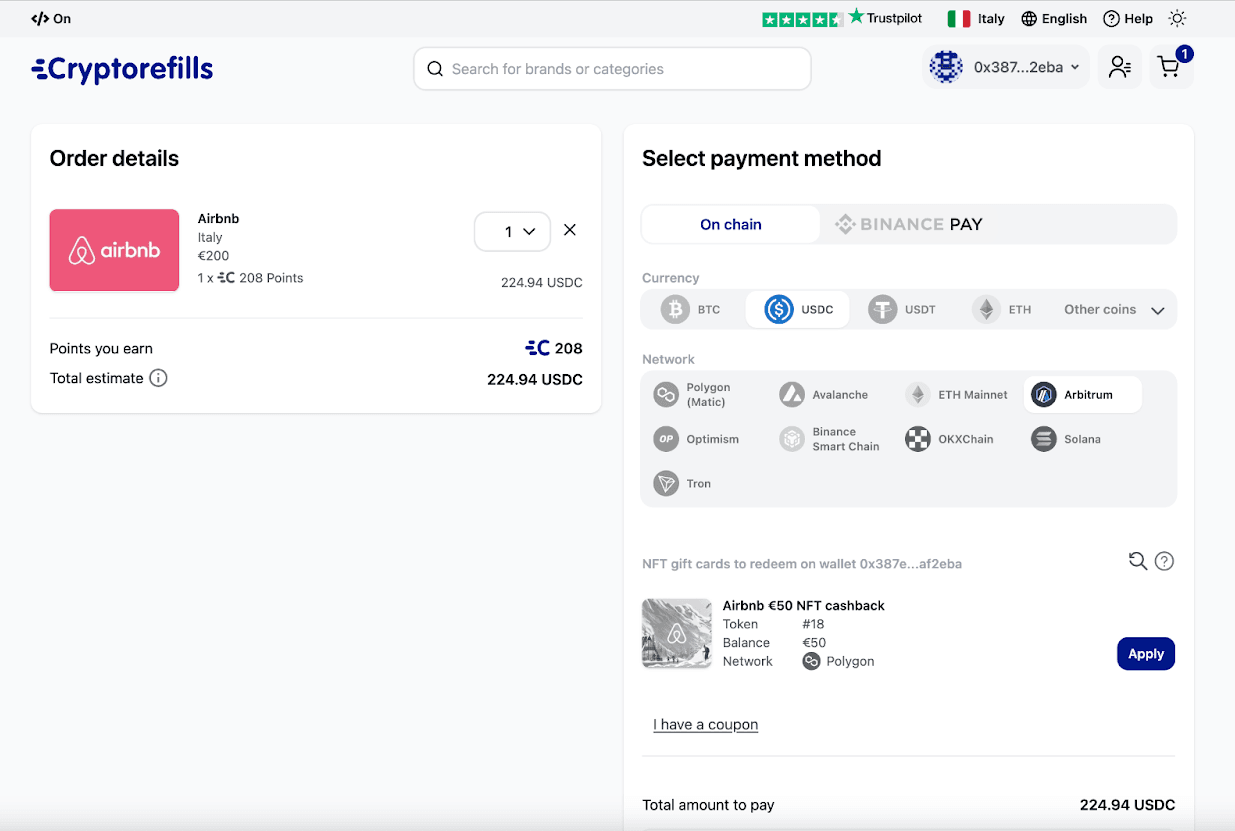Select the ETH currency icon
Viewport: 1235px width, 831px height.
(x=986, y=309)
